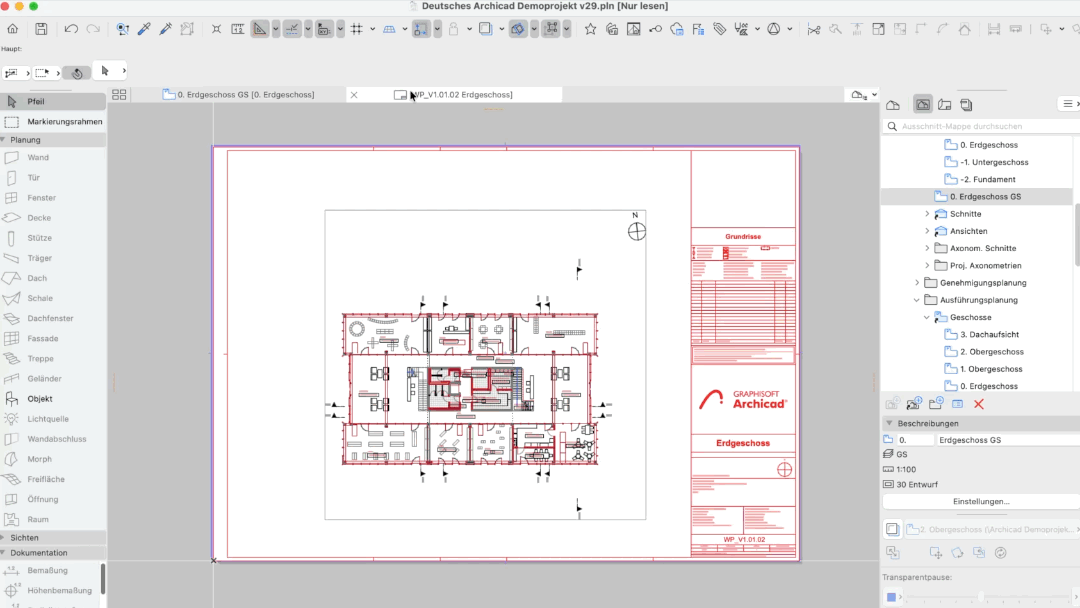Viewport: 1080px width, 608px height.
Task: Select the Wand tool
Action: pyautogui.click(x=38, y=158)
